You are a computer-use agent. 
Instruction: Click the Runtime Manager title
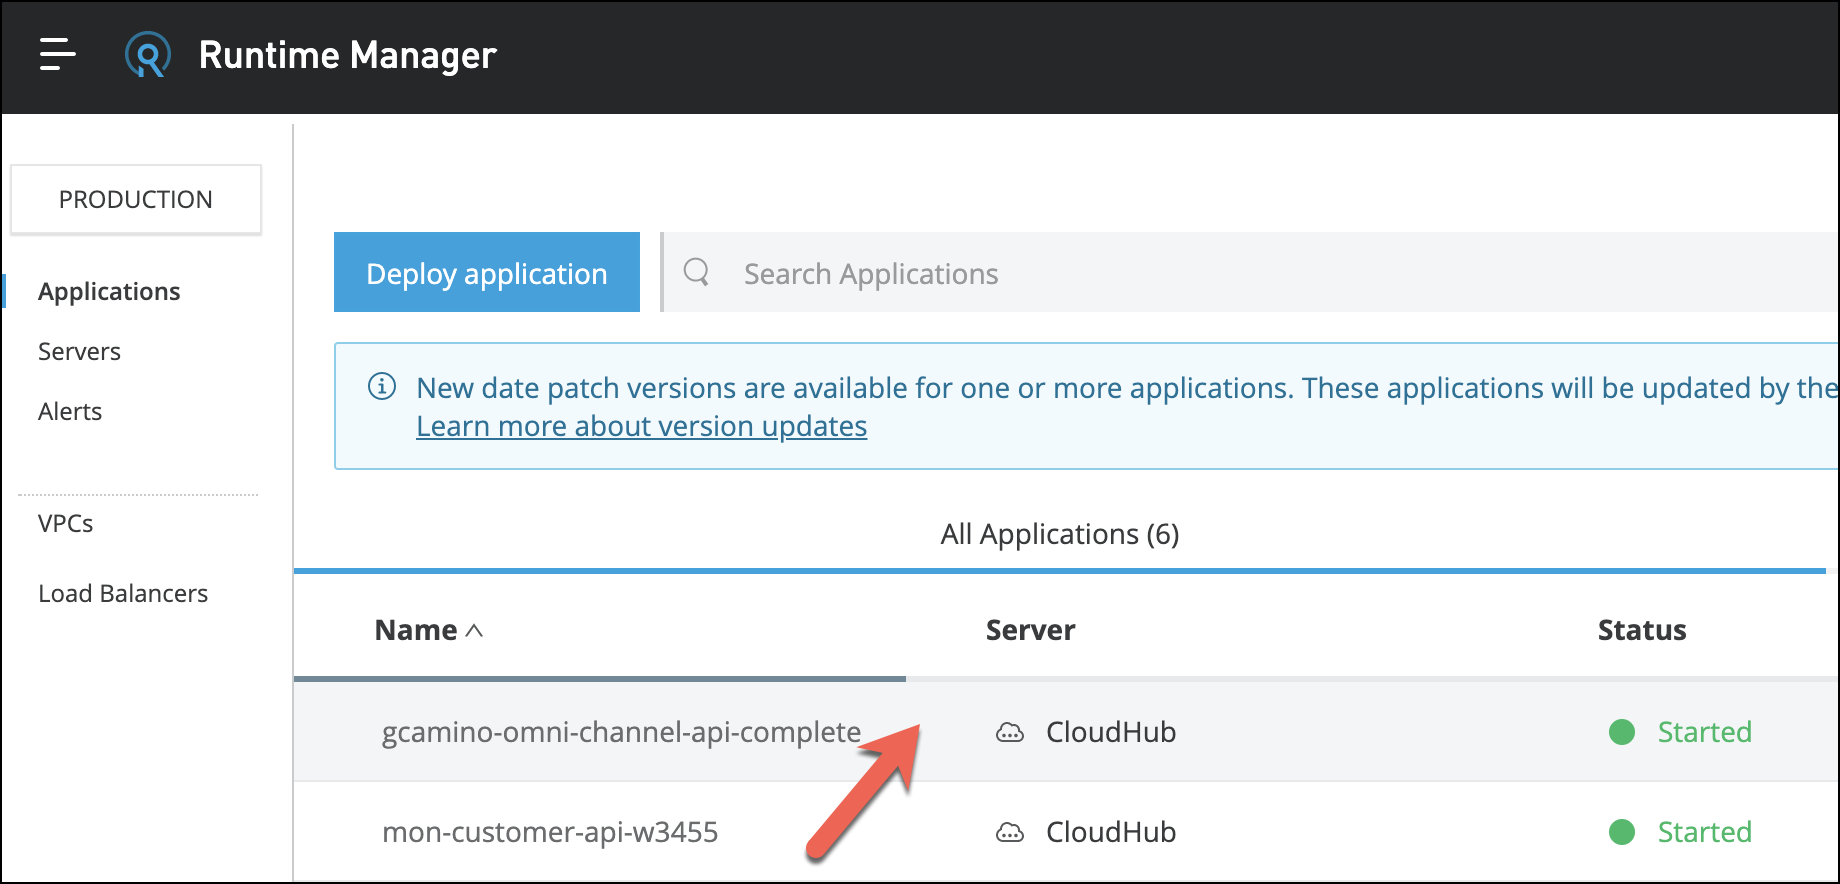[x=347, y=55]
